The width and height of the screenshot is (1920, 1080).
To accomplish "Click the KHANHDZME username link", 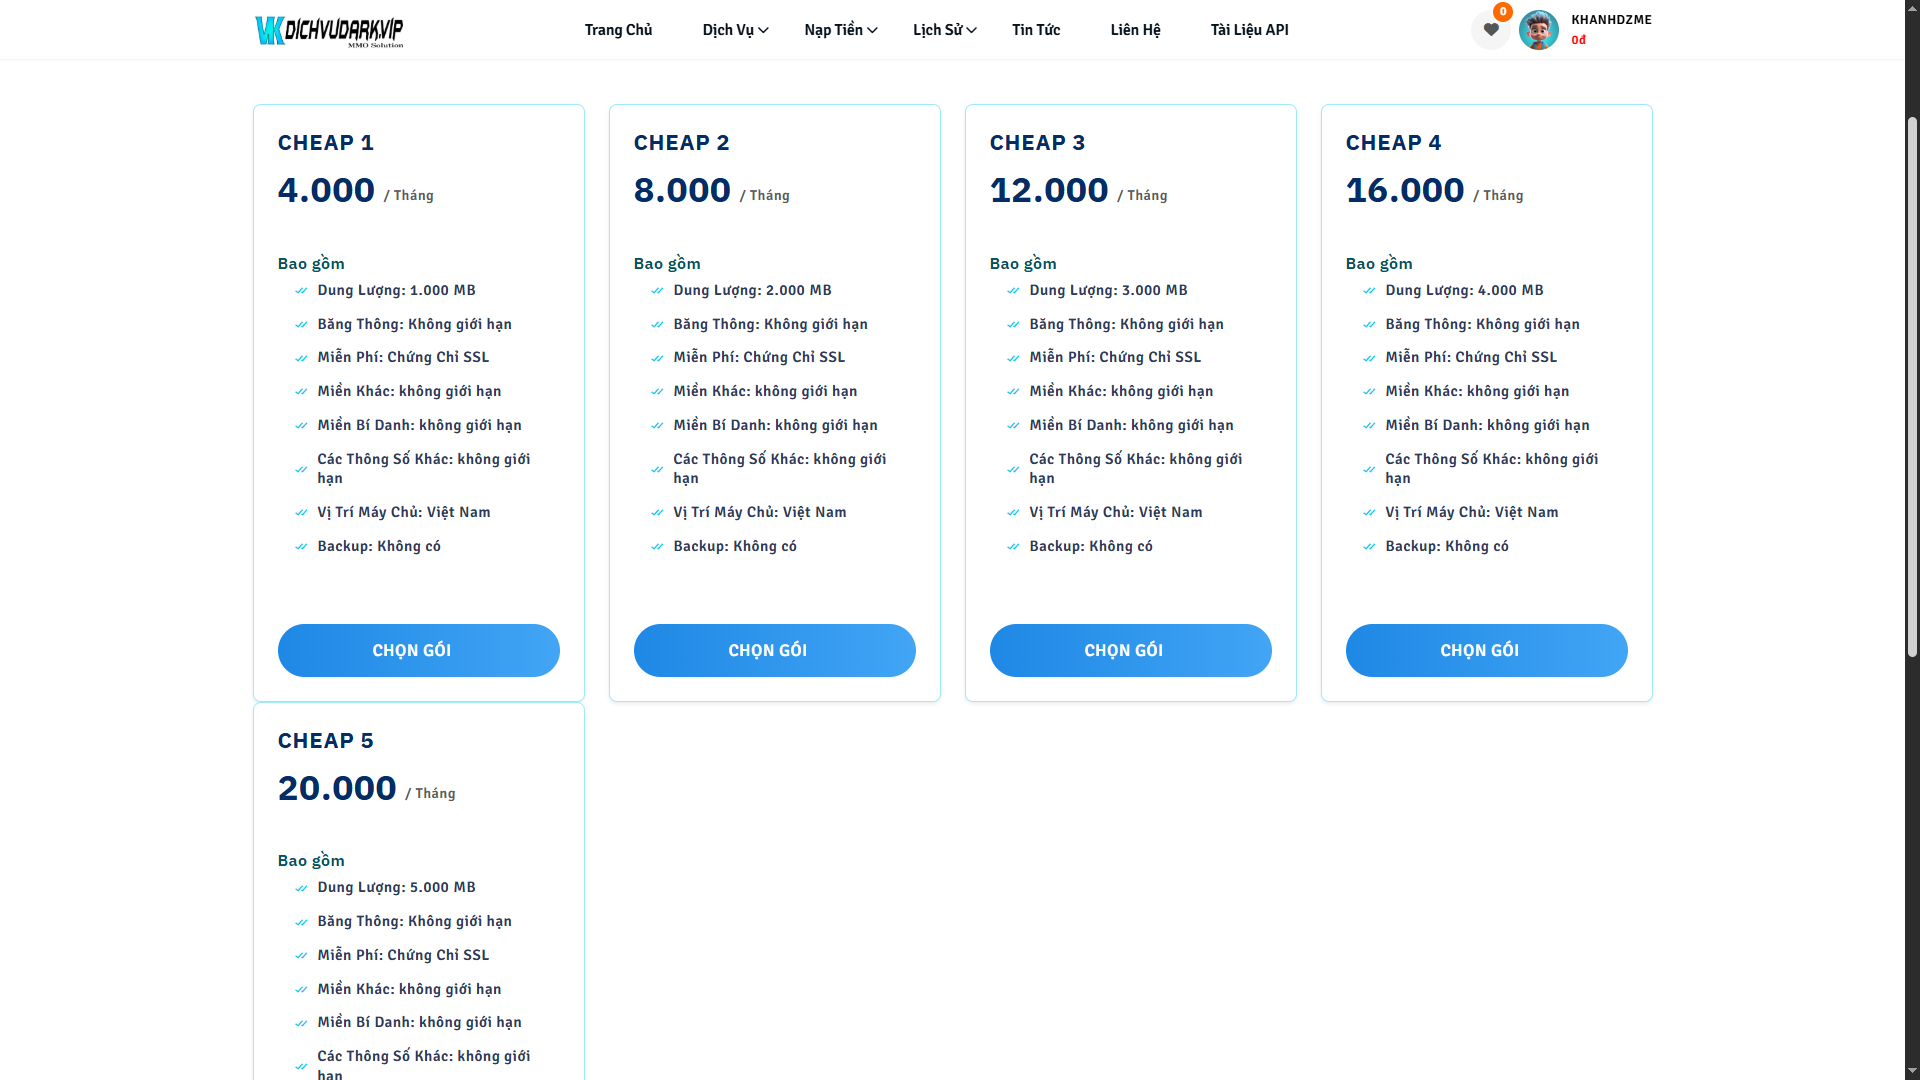I will click(1610, 20).
